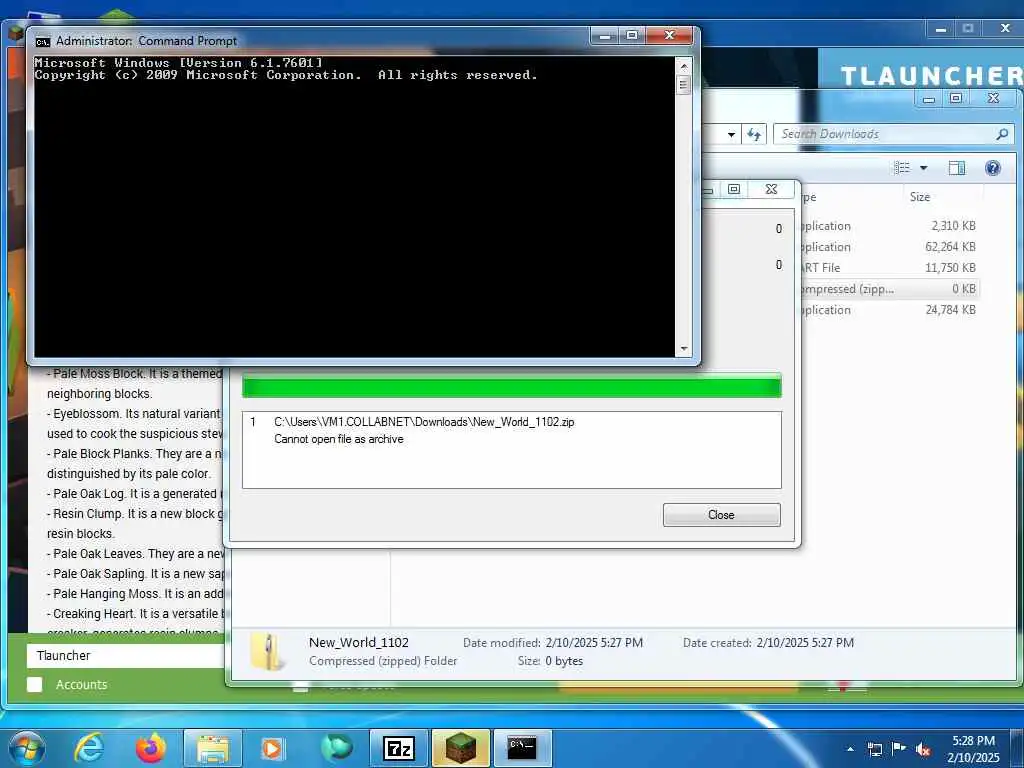The width and height of the screenshot is (1024, 768).
Task: Click the Change your view icon in Explorer
Action: [x=902, y=168]
